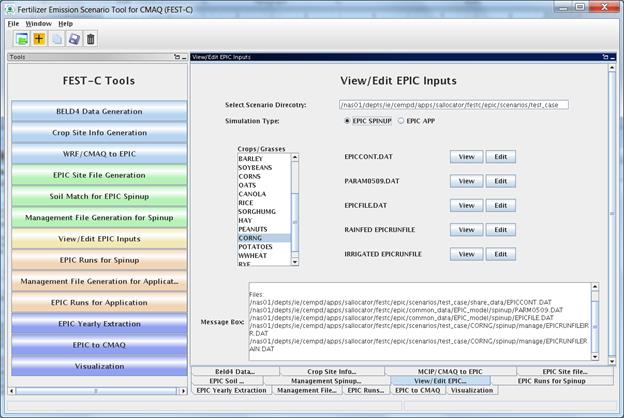Click the trash can delete toolbar icon
Image resolution: width=624 pixels, height=418 pixels.
(x=91, y=39)
